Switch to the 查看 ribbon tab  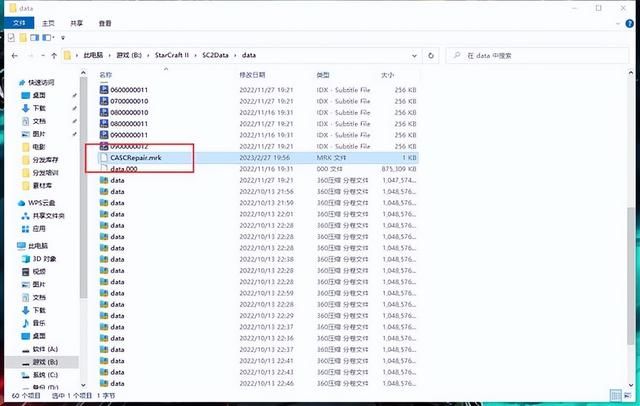coord(105,23)
